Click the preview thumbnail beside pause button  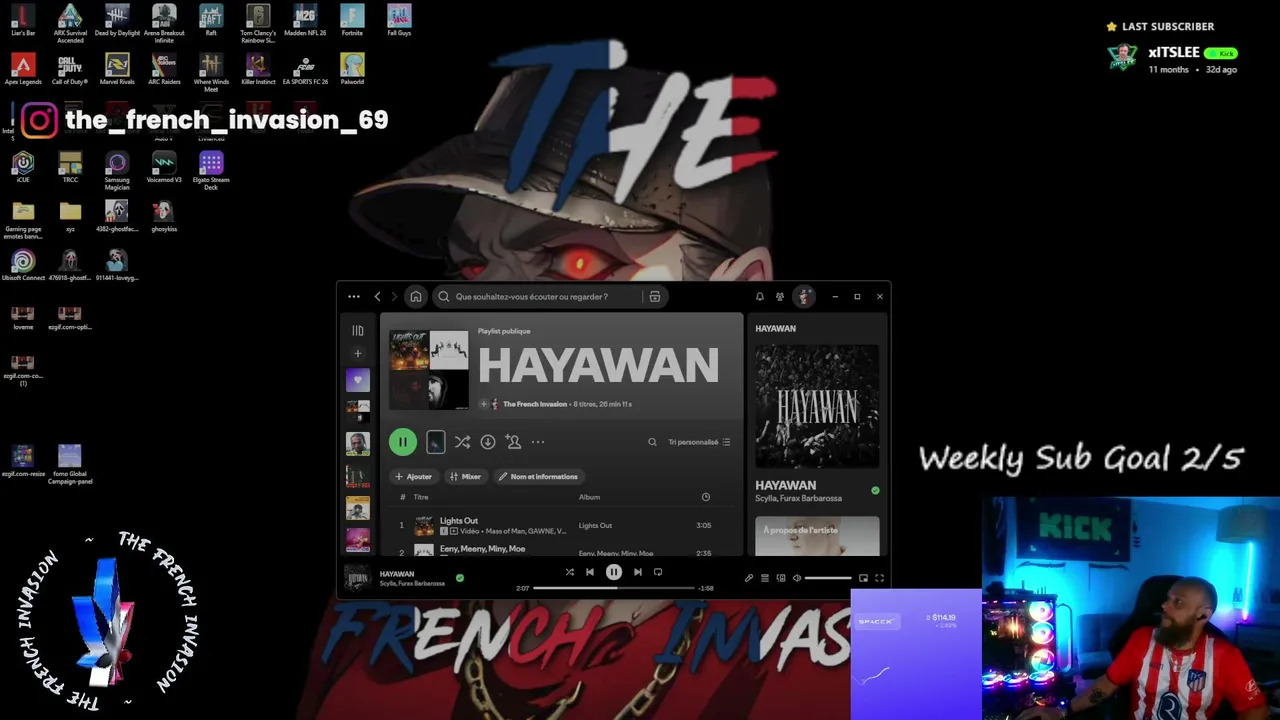[436, 442]
